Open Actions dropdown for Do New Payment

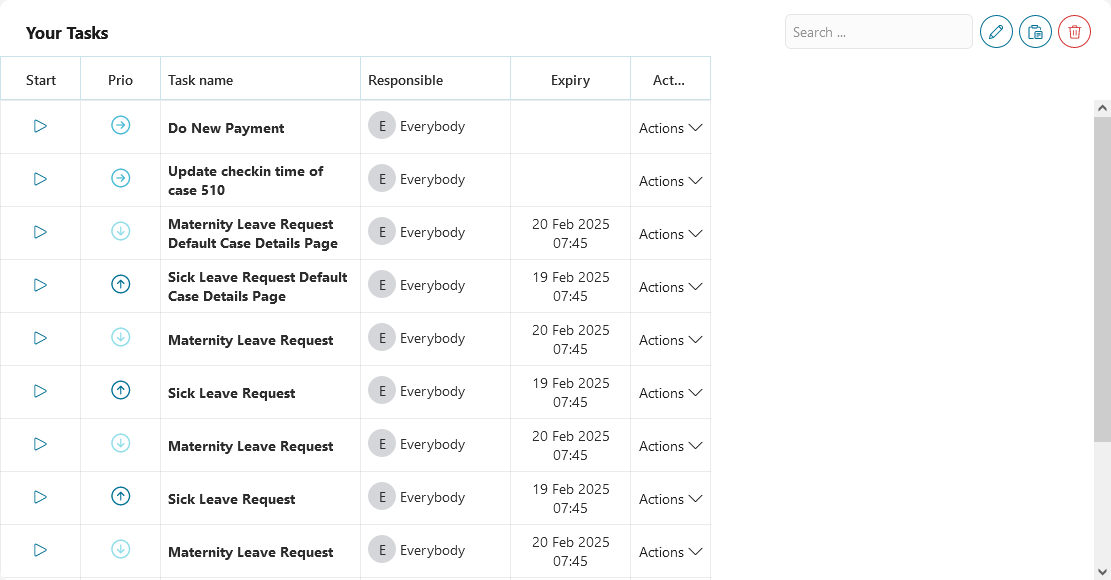coord(670,128)
